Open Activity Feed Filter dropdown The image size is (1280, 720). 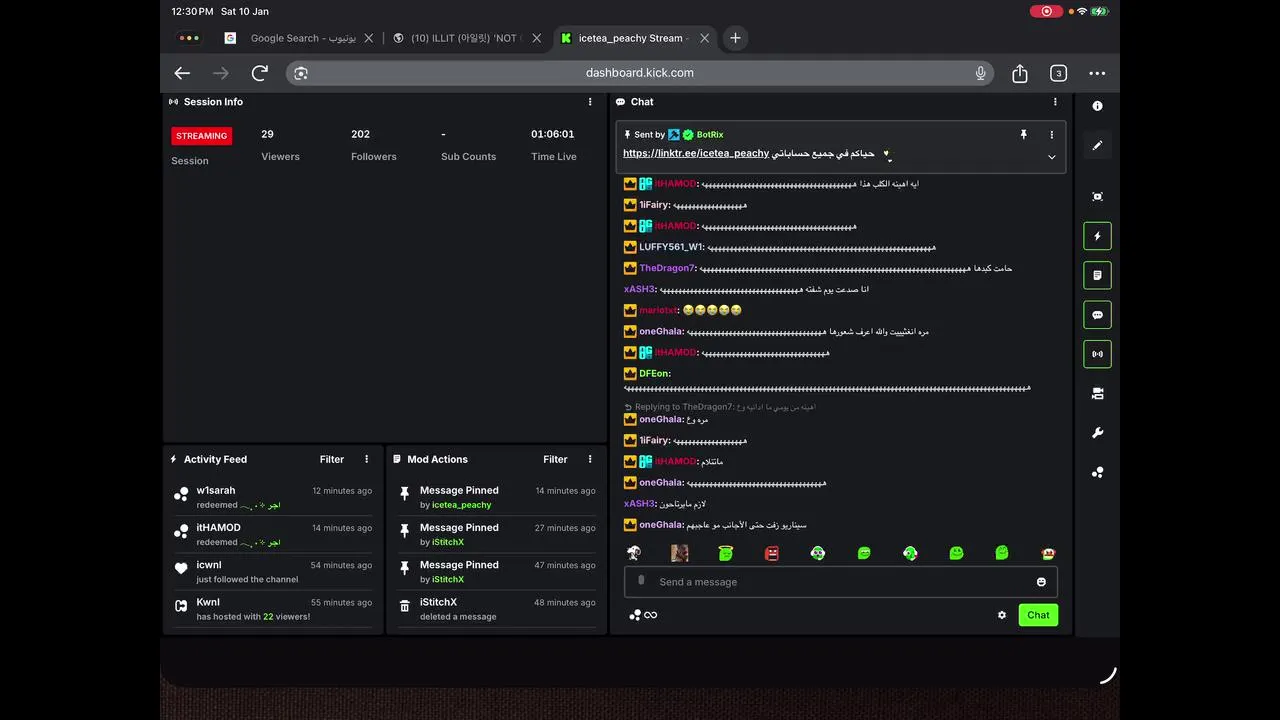pos(332,460)
